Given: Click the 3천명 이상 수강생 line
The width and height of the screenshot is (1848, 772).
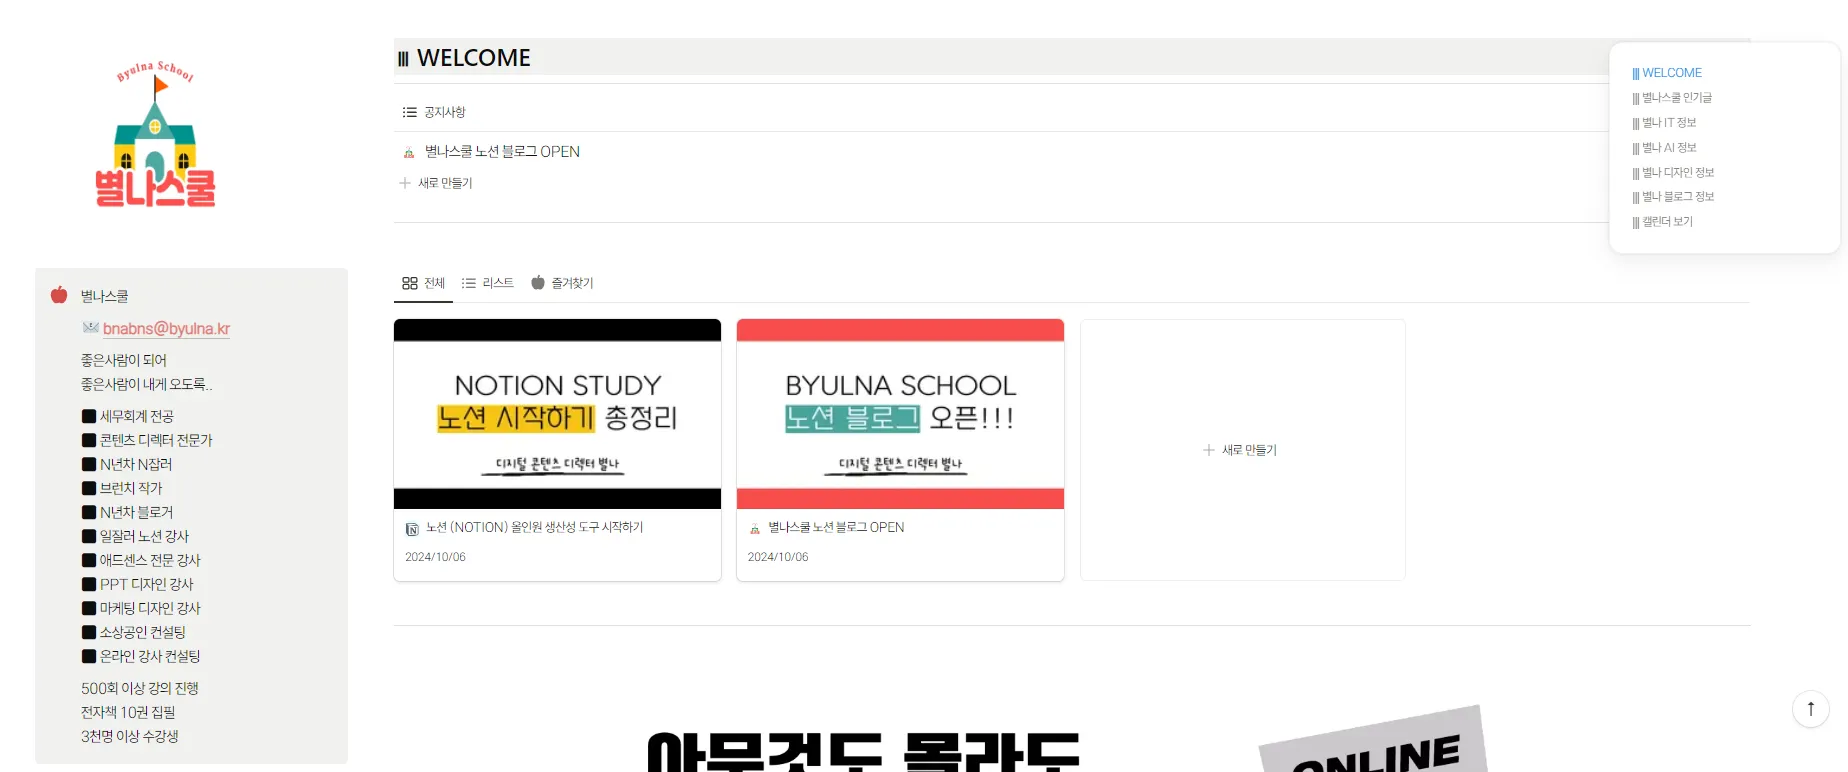Looking at the screenshot, I should pos(130,736).
